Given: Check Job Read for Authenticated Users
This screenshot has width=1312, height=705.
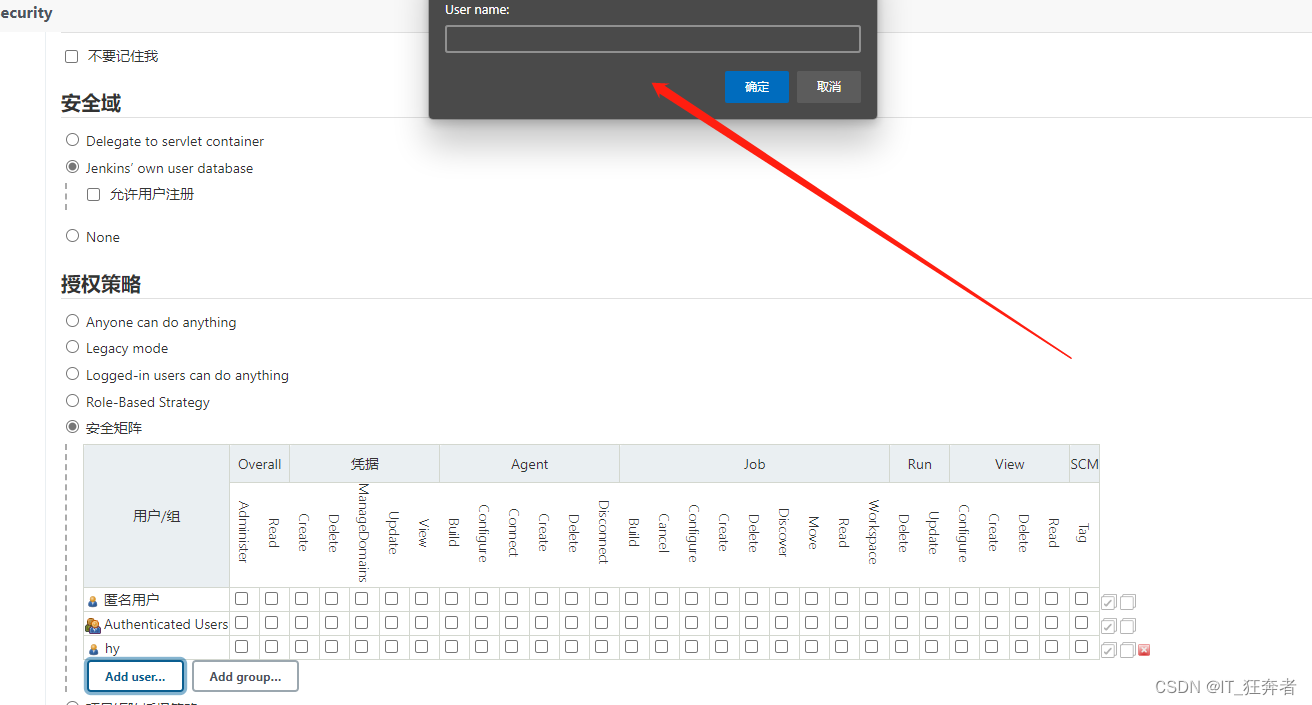Looking at the screenshot, I should pos(842,623).
